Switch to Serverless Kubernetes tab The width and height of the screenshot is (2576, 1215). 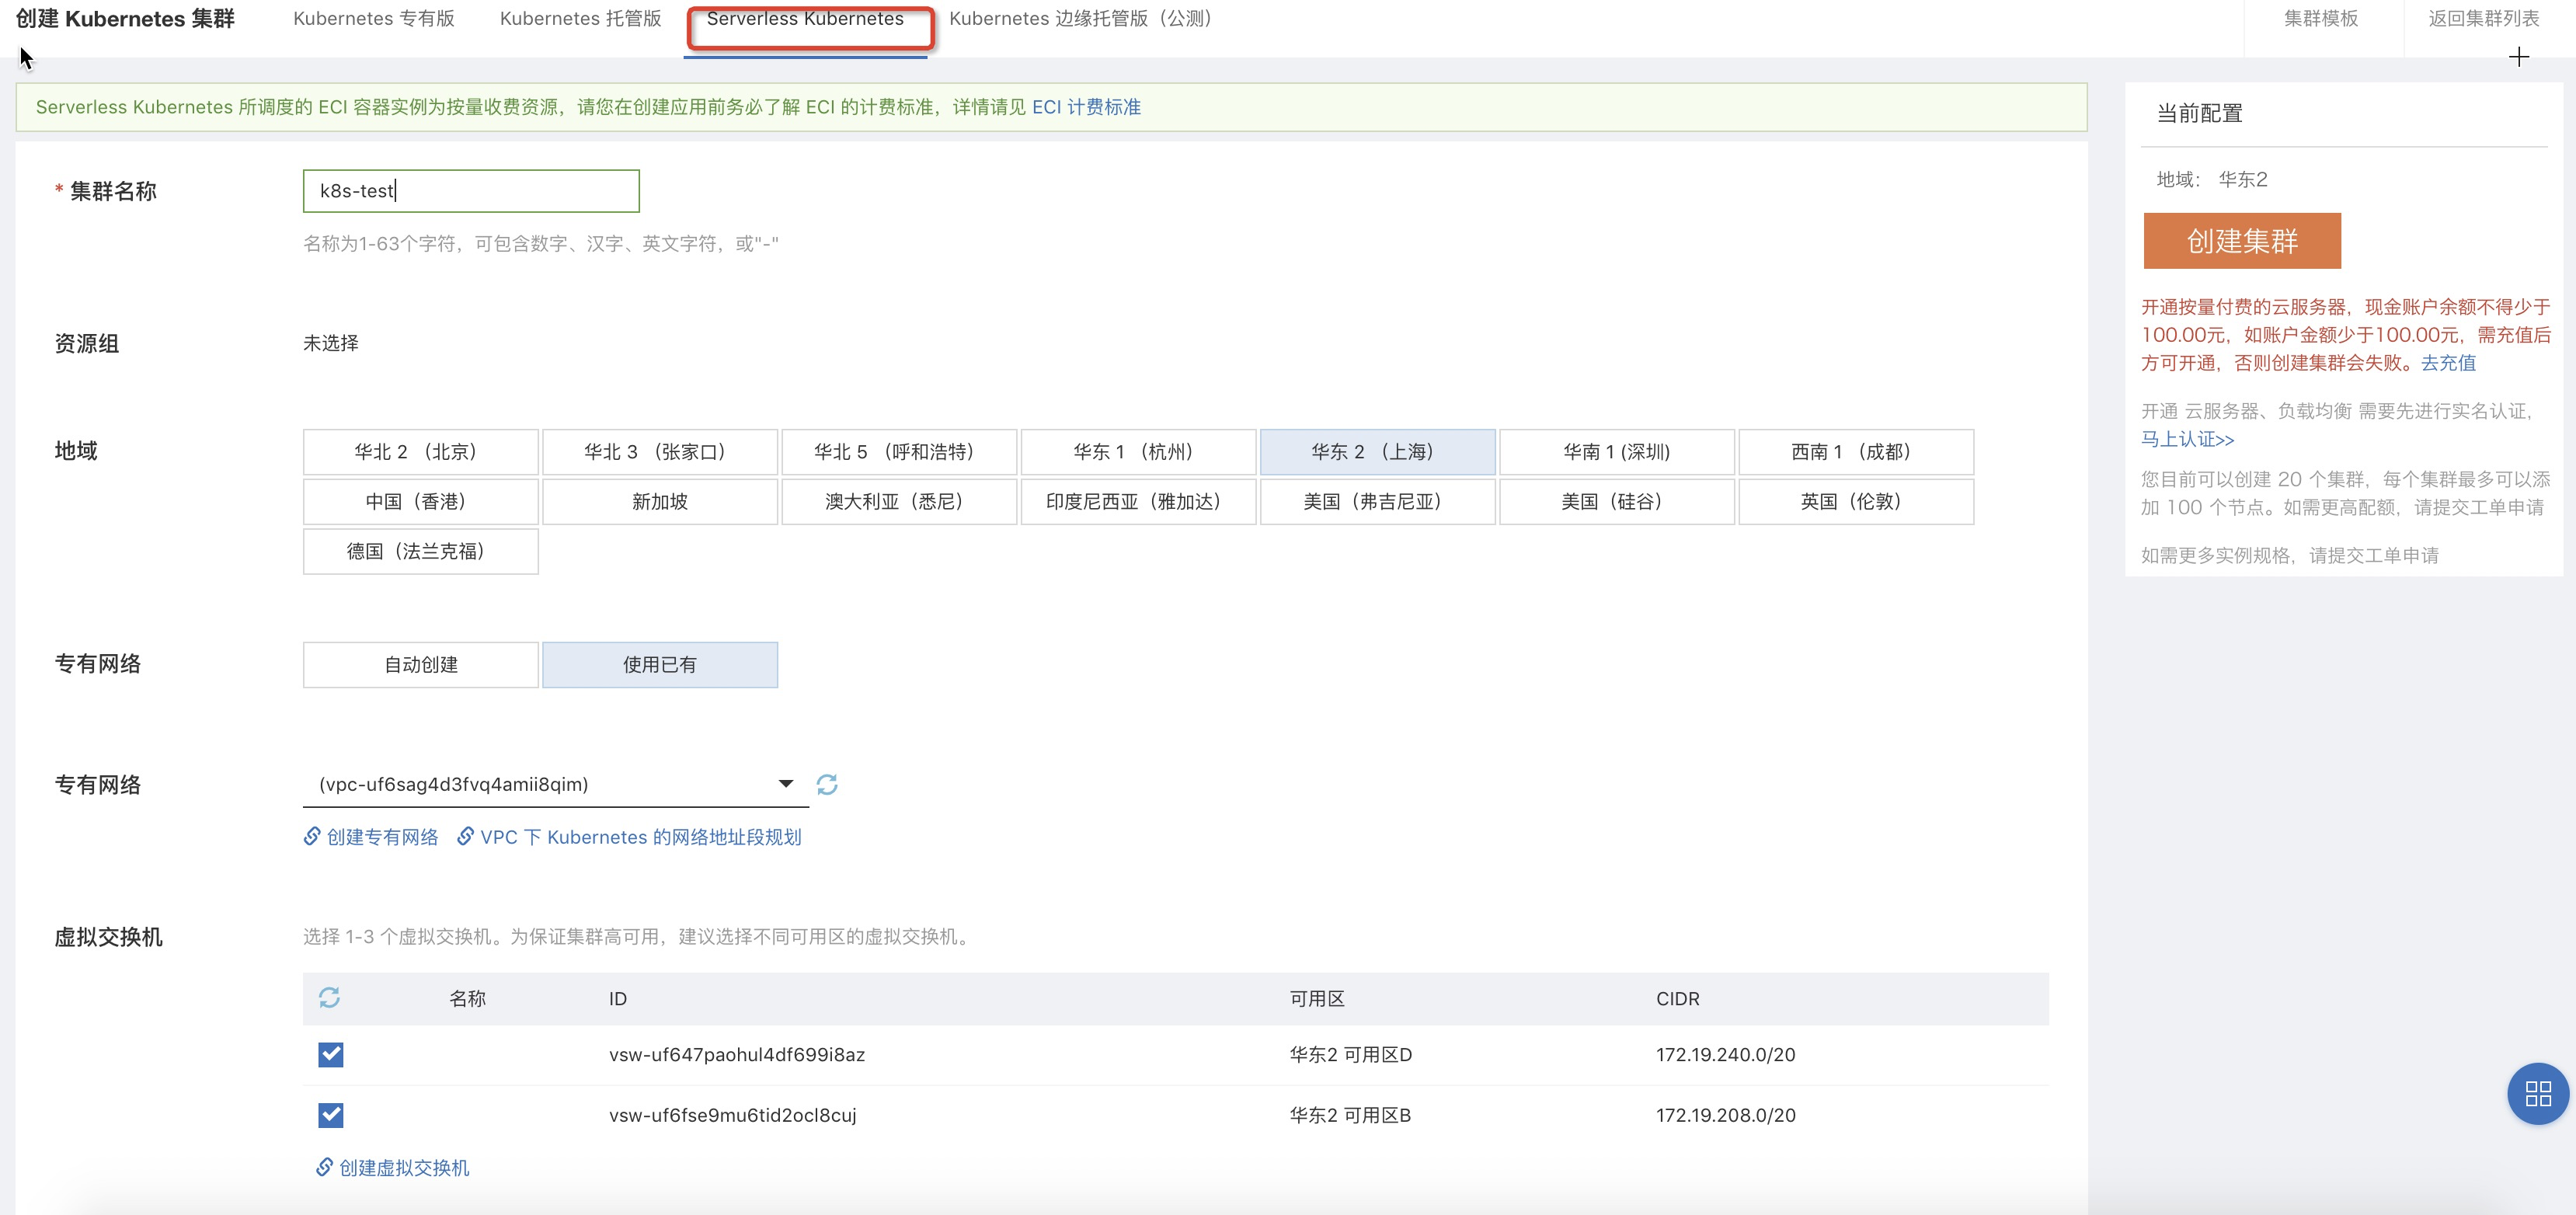(x=805, y=18)
